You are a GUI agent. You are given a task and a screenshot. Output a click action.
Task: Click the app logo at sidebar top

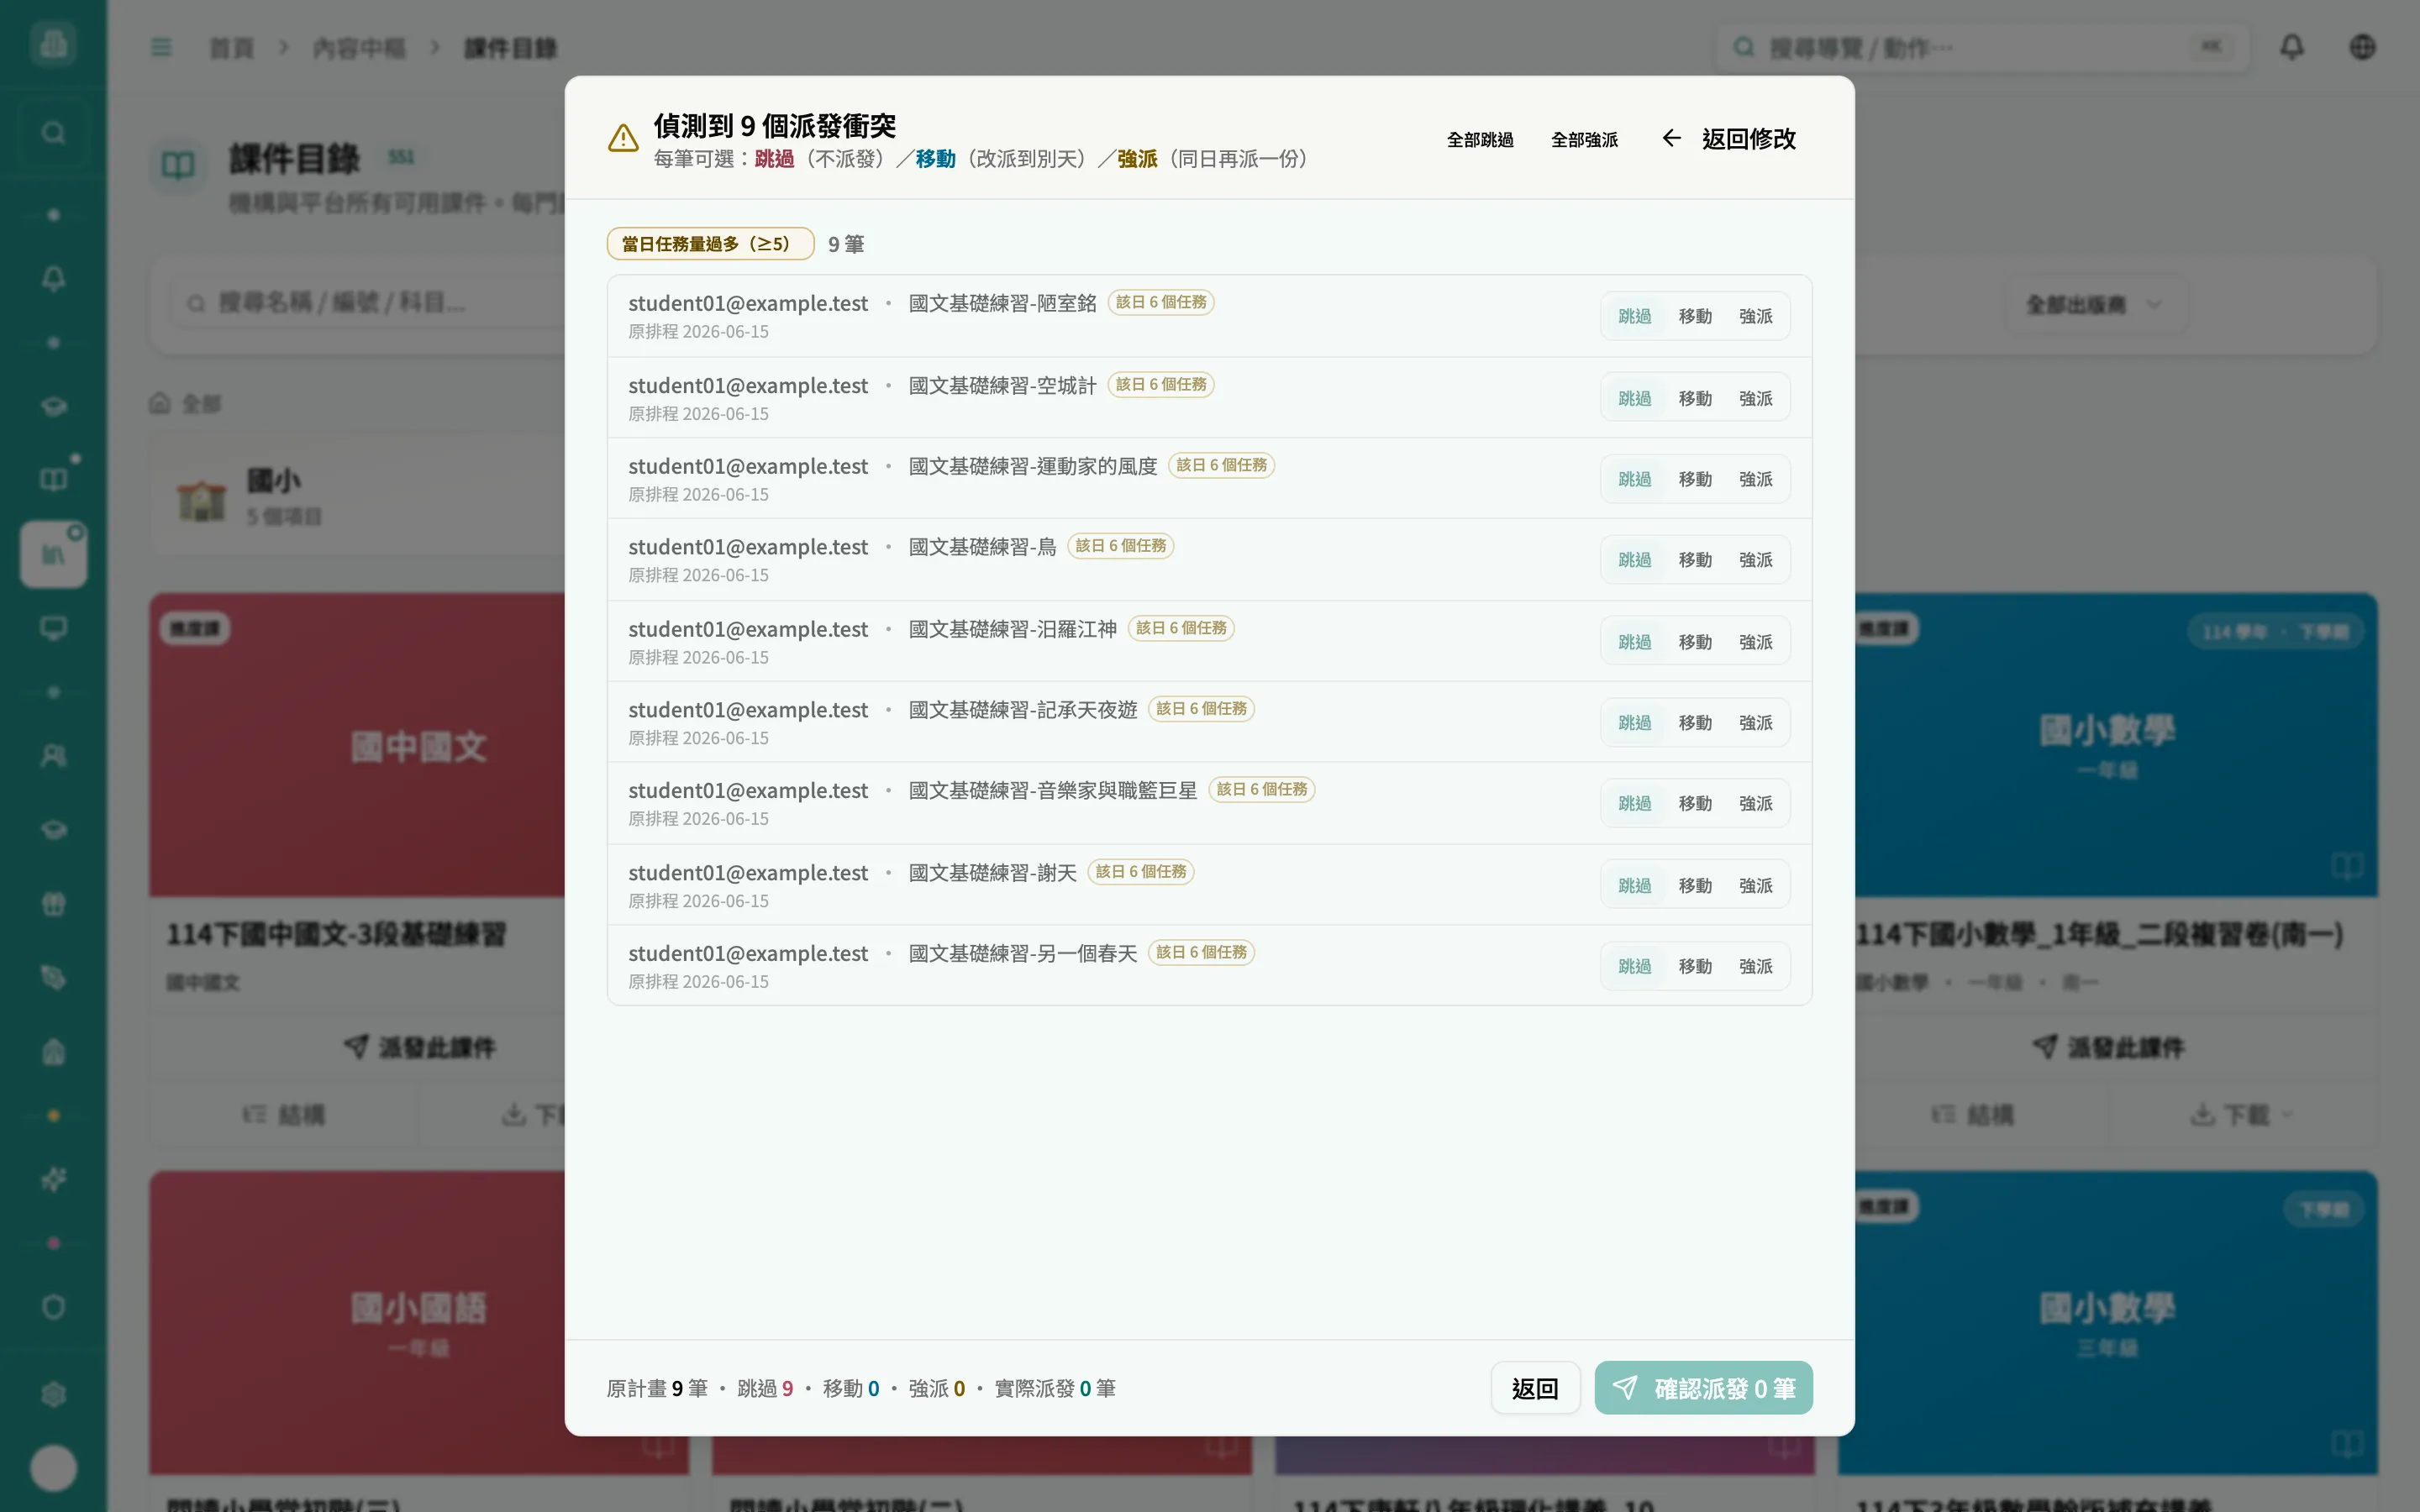(x=54, y=43)
